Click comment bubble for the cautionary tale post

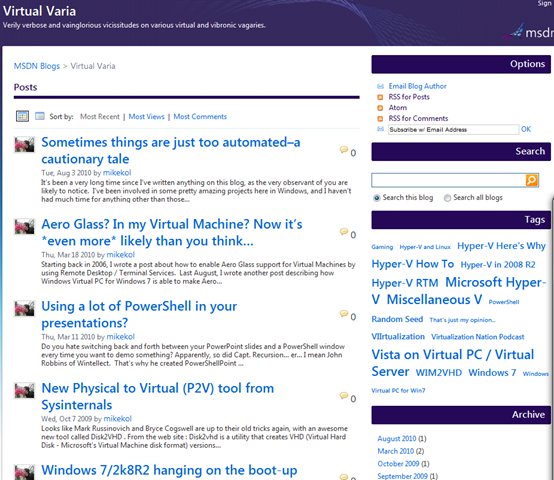pyautogui.click(x=344, y=150)
